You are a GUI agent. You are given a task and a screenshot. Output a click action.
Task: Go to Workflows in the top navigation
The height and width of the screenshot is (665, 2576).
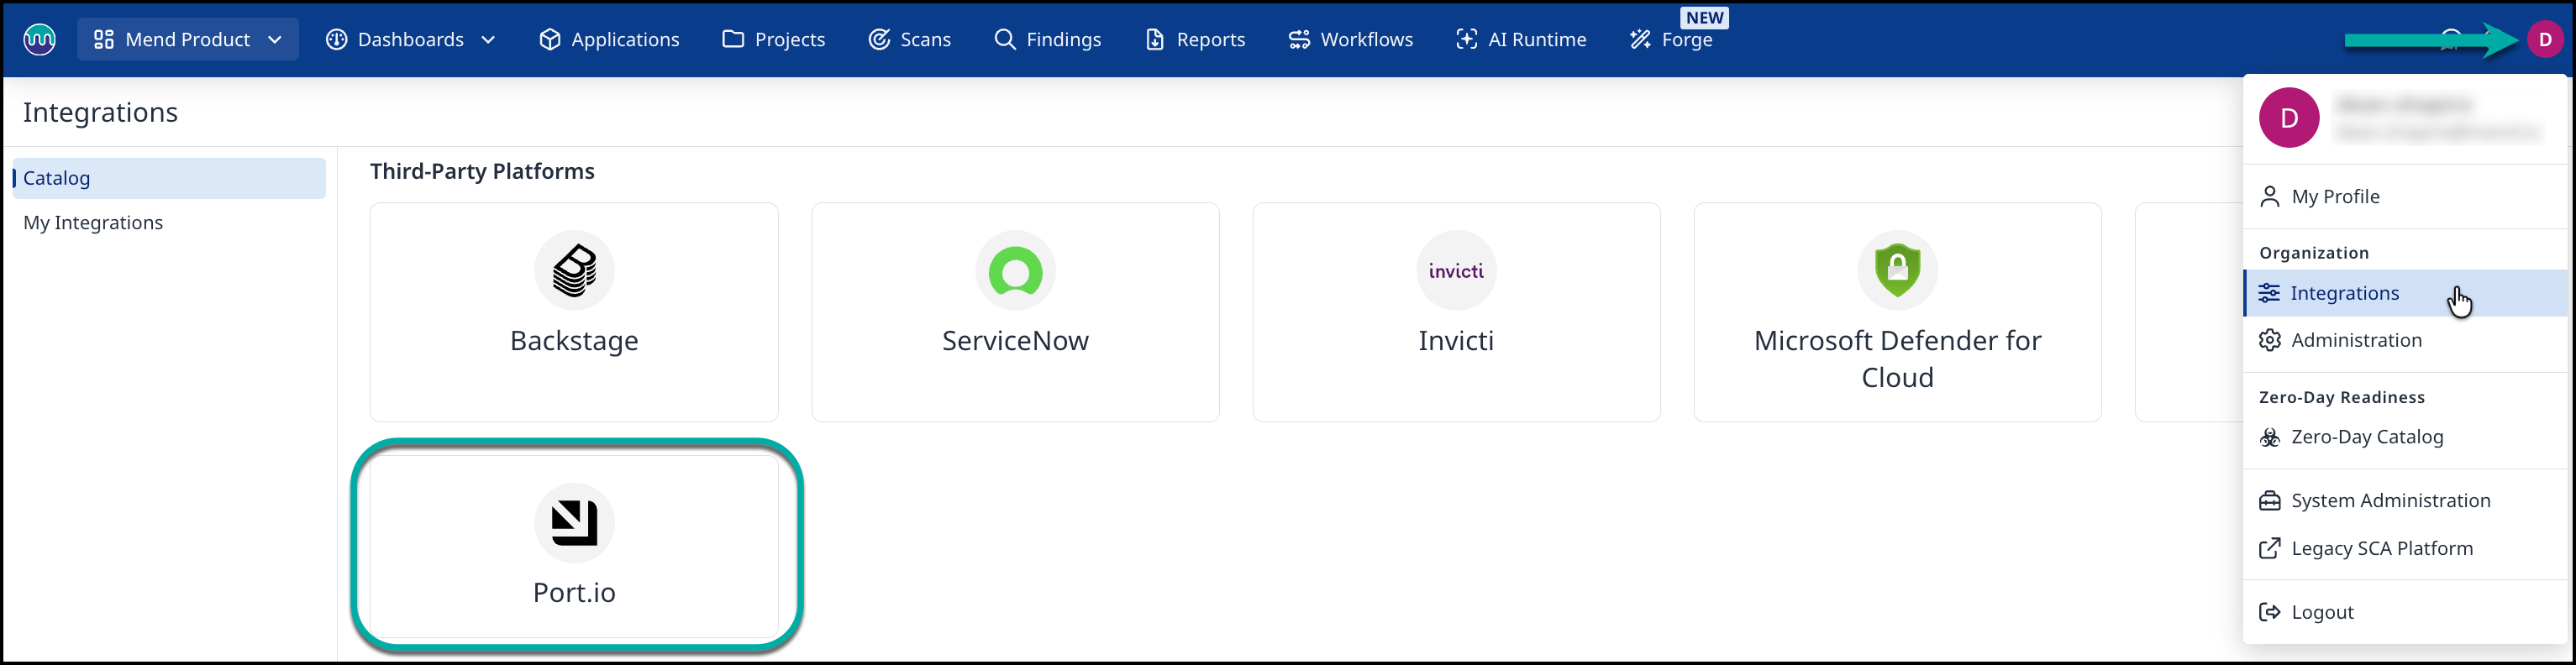coord(1351,39)
